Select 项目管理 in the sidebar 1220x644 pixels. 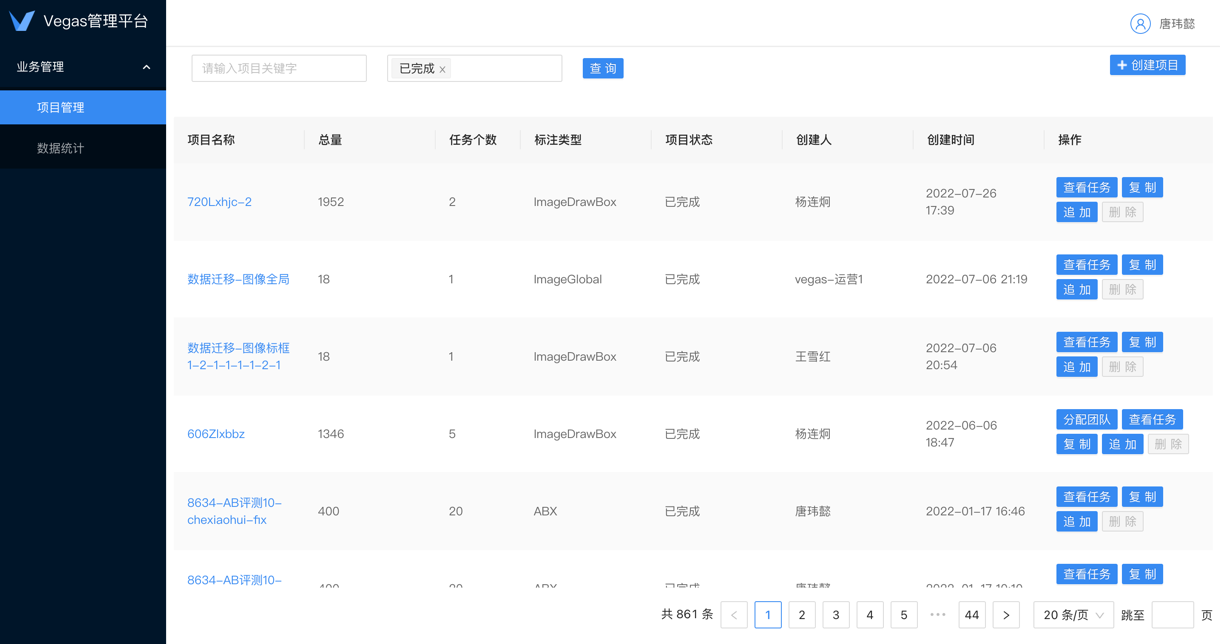click(83, 107)
